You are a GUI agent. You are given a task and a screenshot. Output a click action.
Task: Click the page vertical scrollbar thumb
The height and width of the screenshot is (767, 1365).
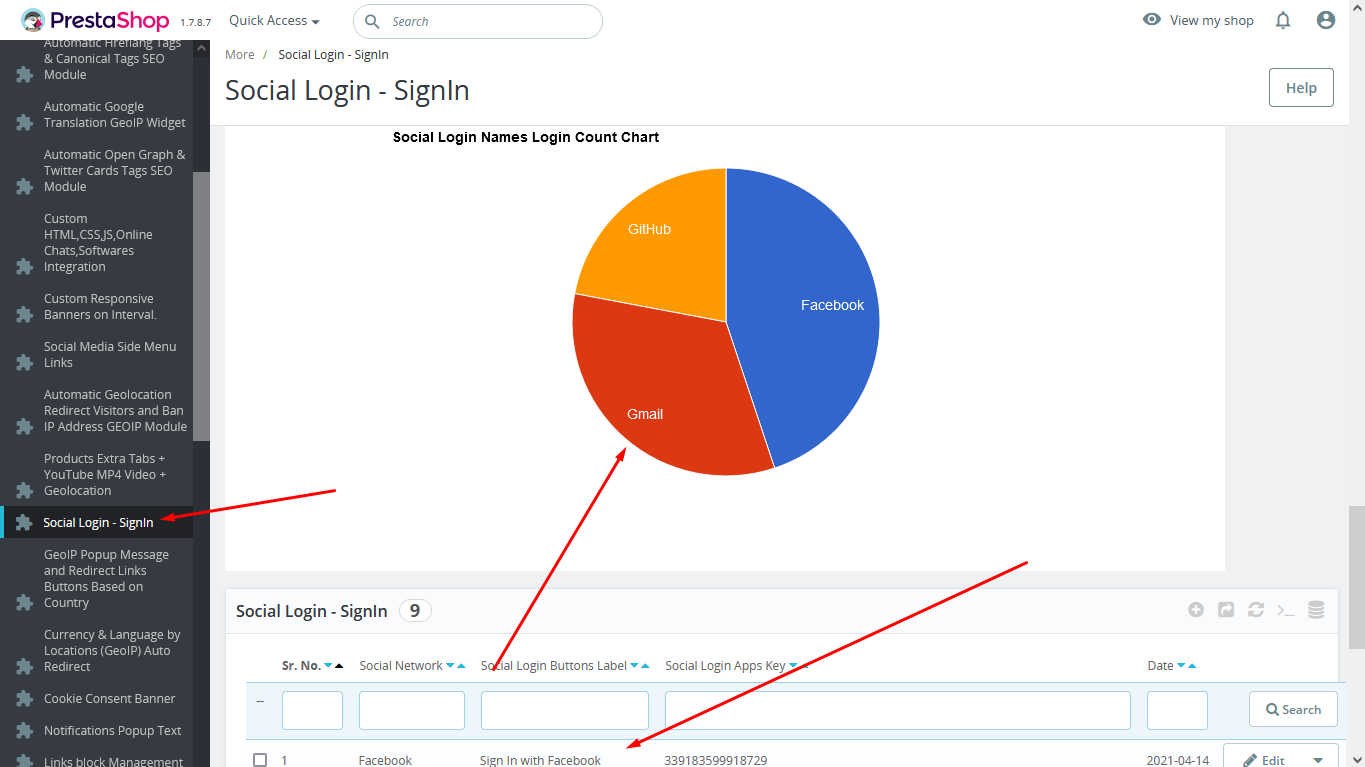click(1356, 578)
